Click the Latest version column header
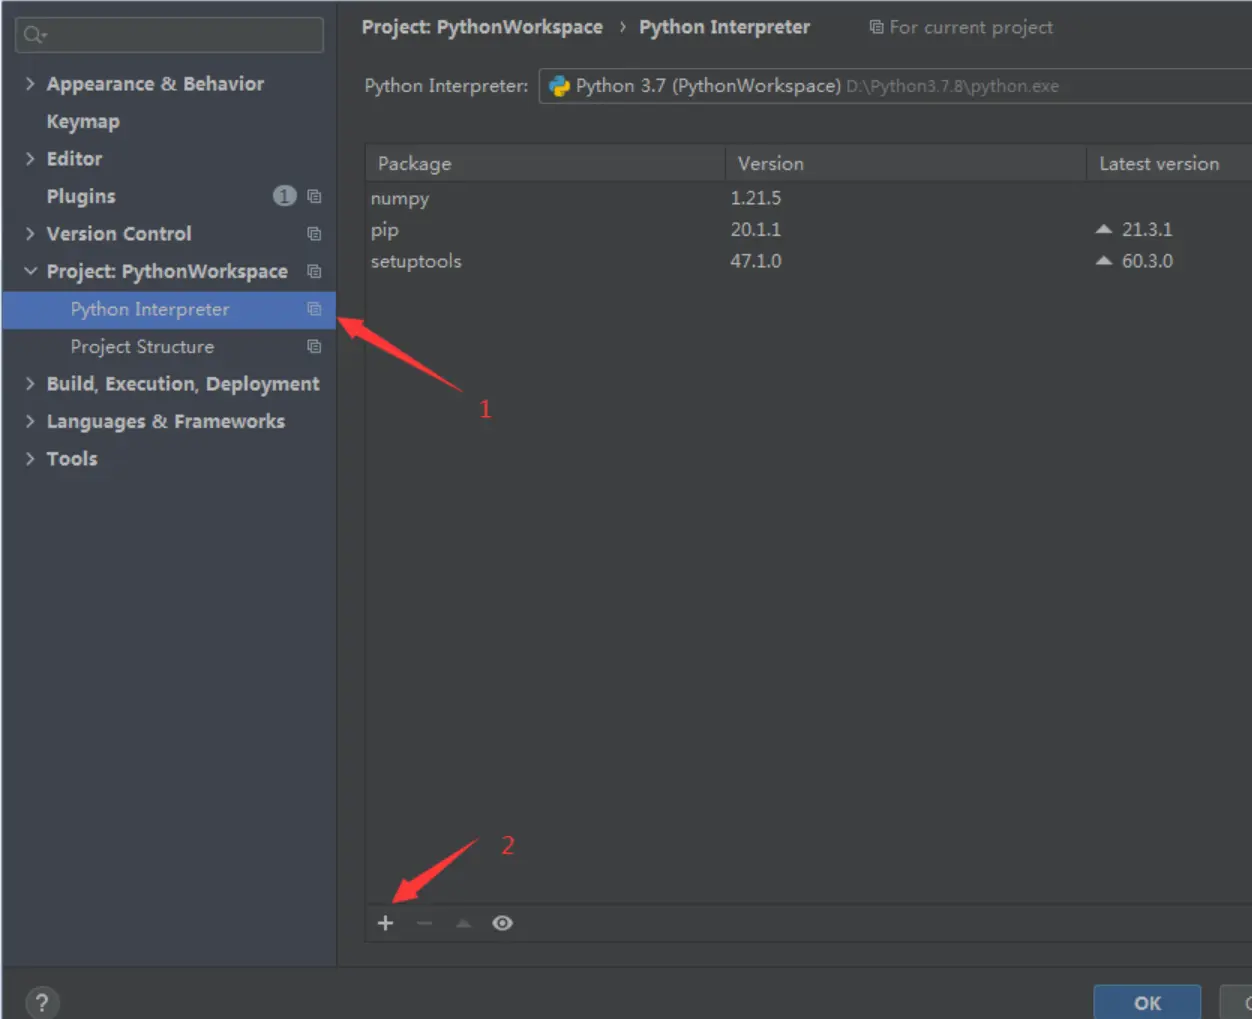The image size is (1252, 1019). (x=1170, y=163)
